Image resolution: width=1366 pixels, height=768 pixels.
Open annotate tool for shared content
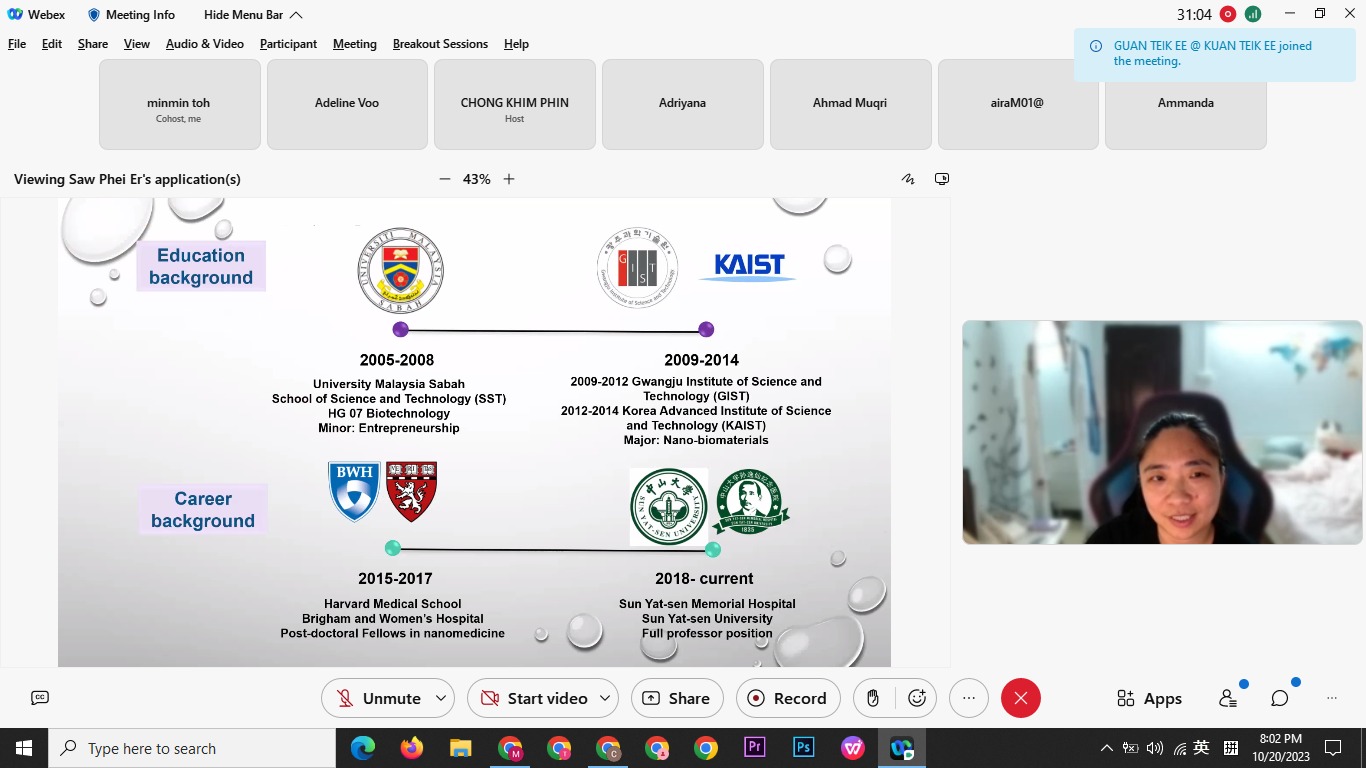click(x=908, y=179)
